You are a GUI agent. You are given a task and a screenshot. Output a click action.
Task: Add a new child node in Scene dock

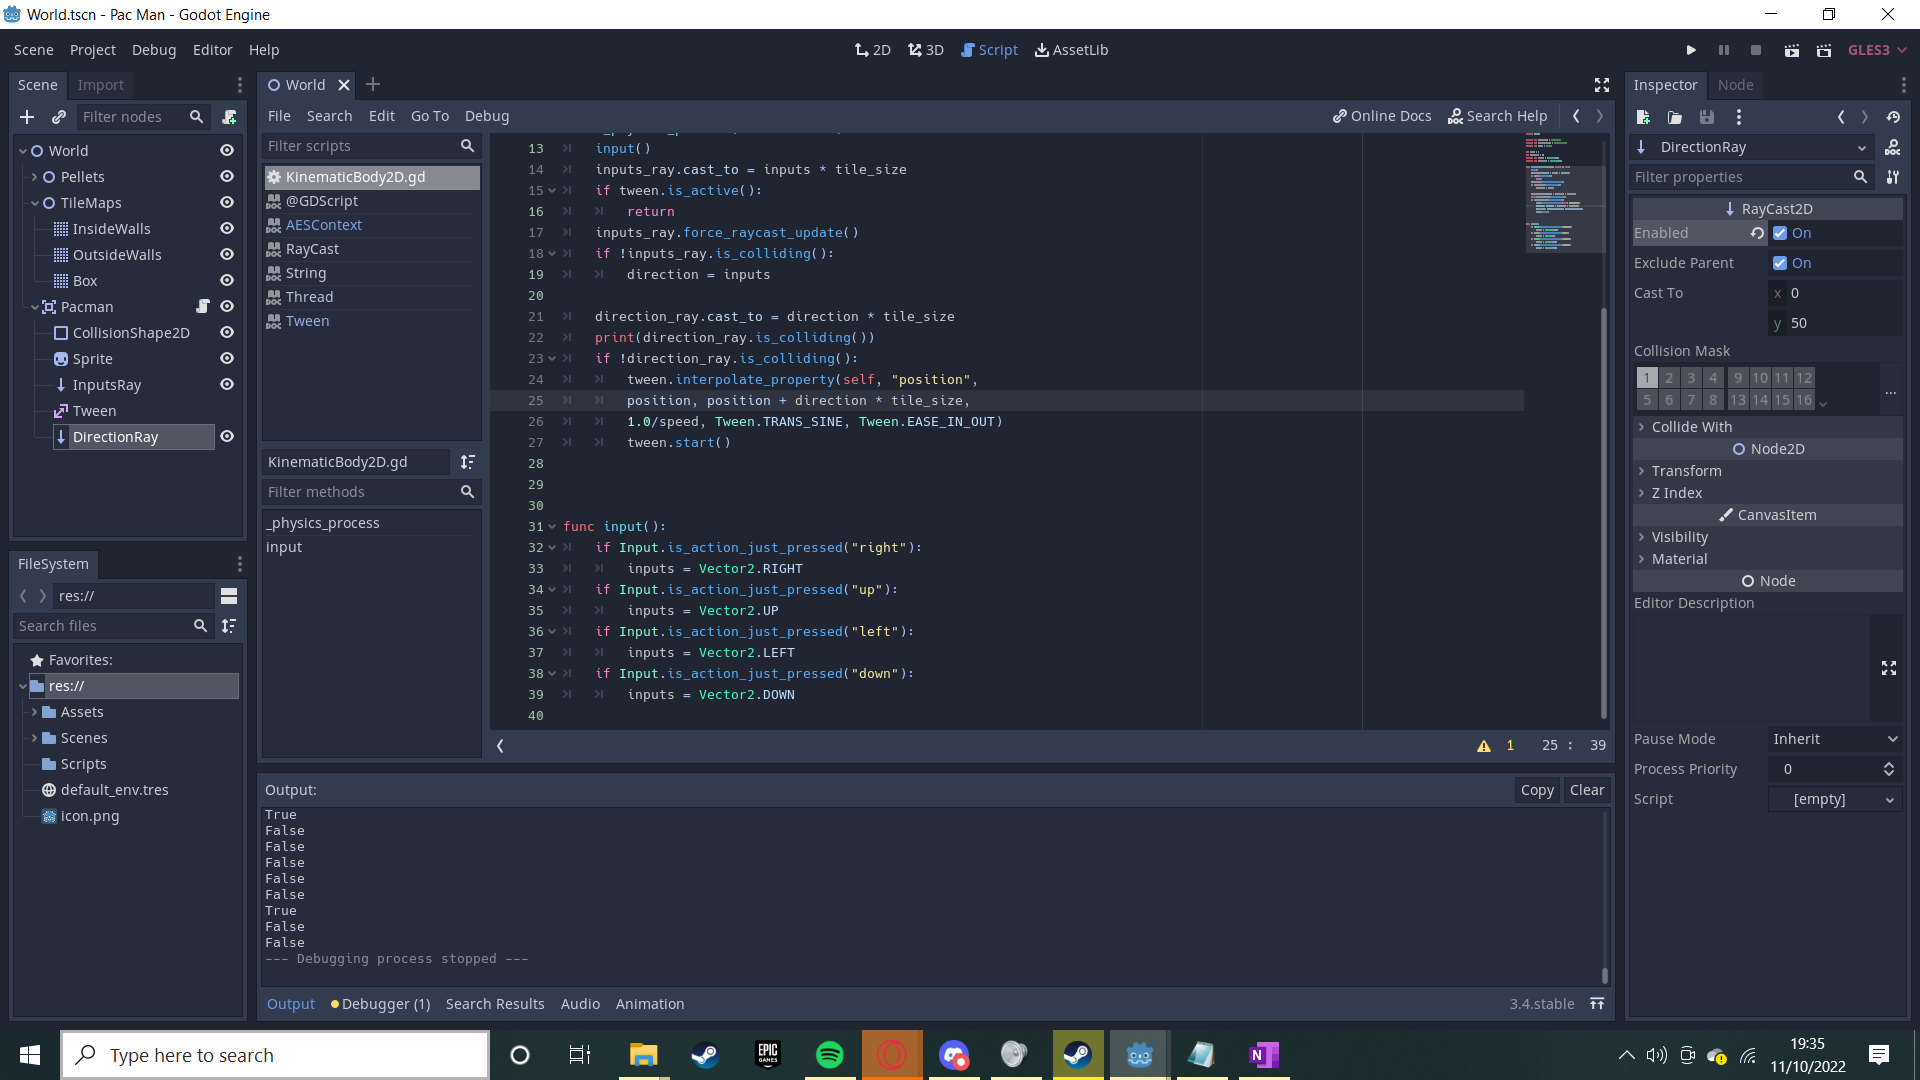tap(27, 117)
